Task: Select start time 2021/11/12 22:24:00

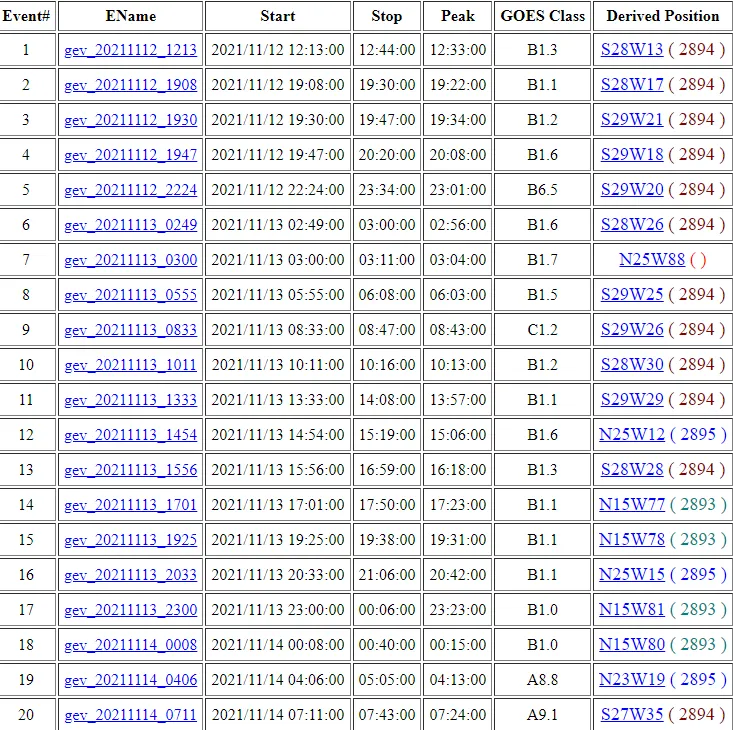Action: pyautogui.click(x=278, y=190)
